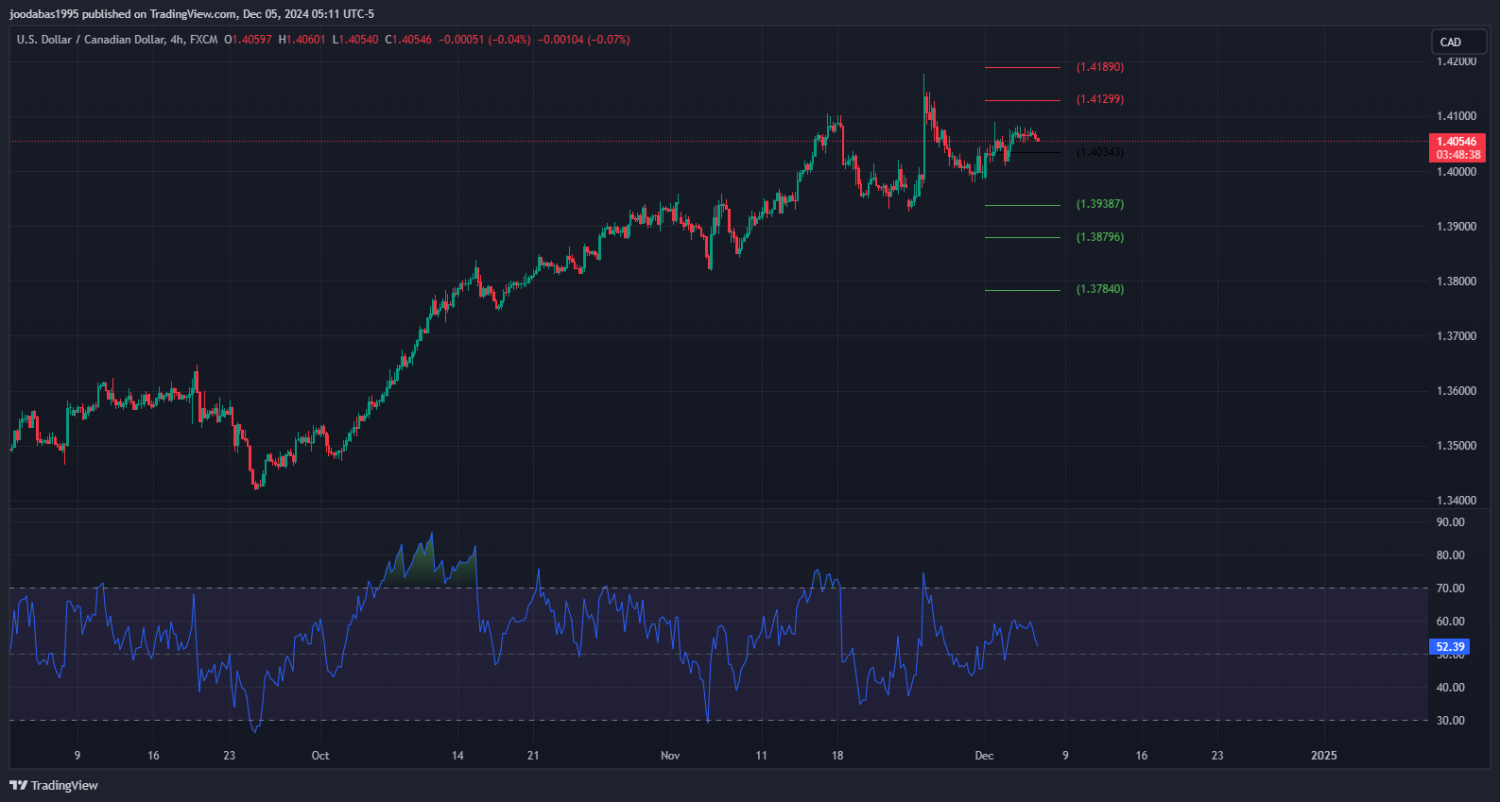This screenshot has width=1500, height=802.
Task: Select the green level label (1.37840)
Action: click(1100, 289)
